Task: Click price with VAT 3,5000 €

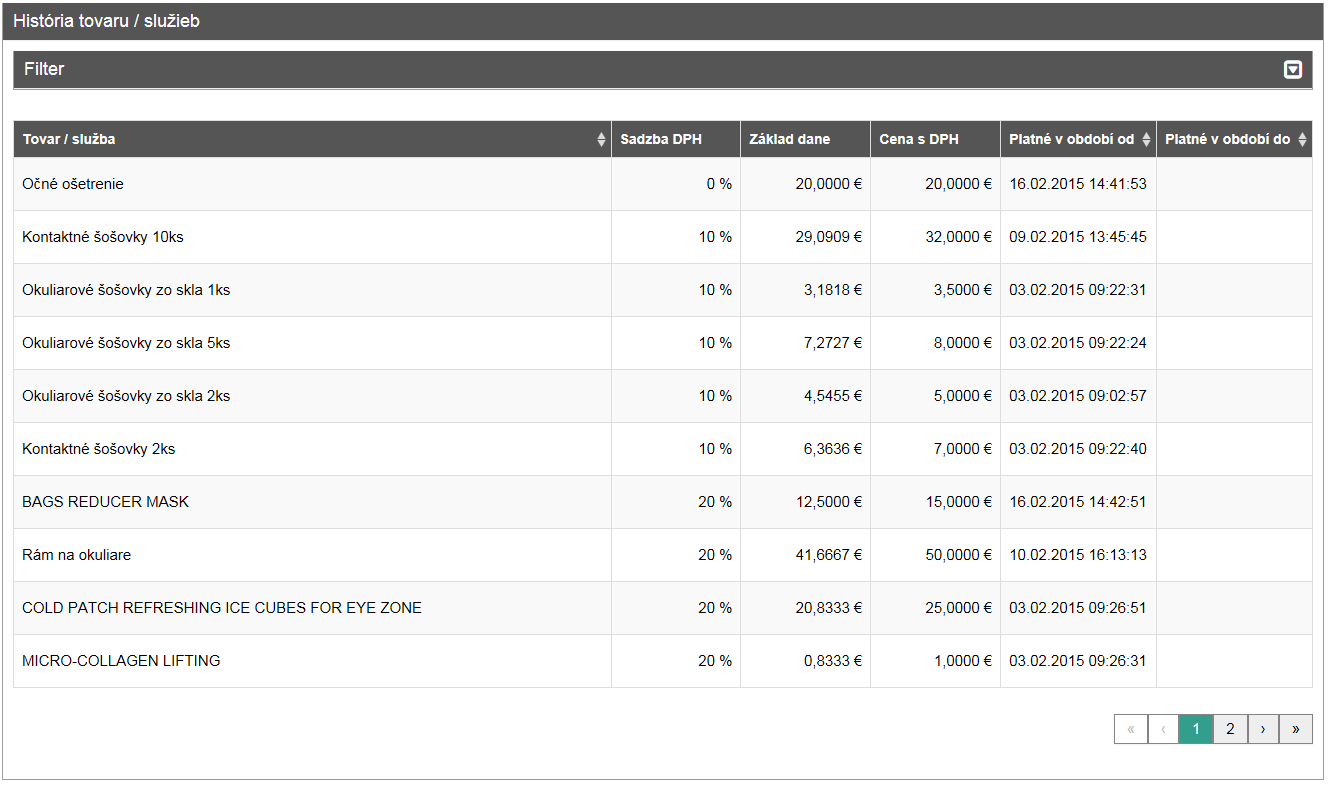Action: [x=962, y=290]
